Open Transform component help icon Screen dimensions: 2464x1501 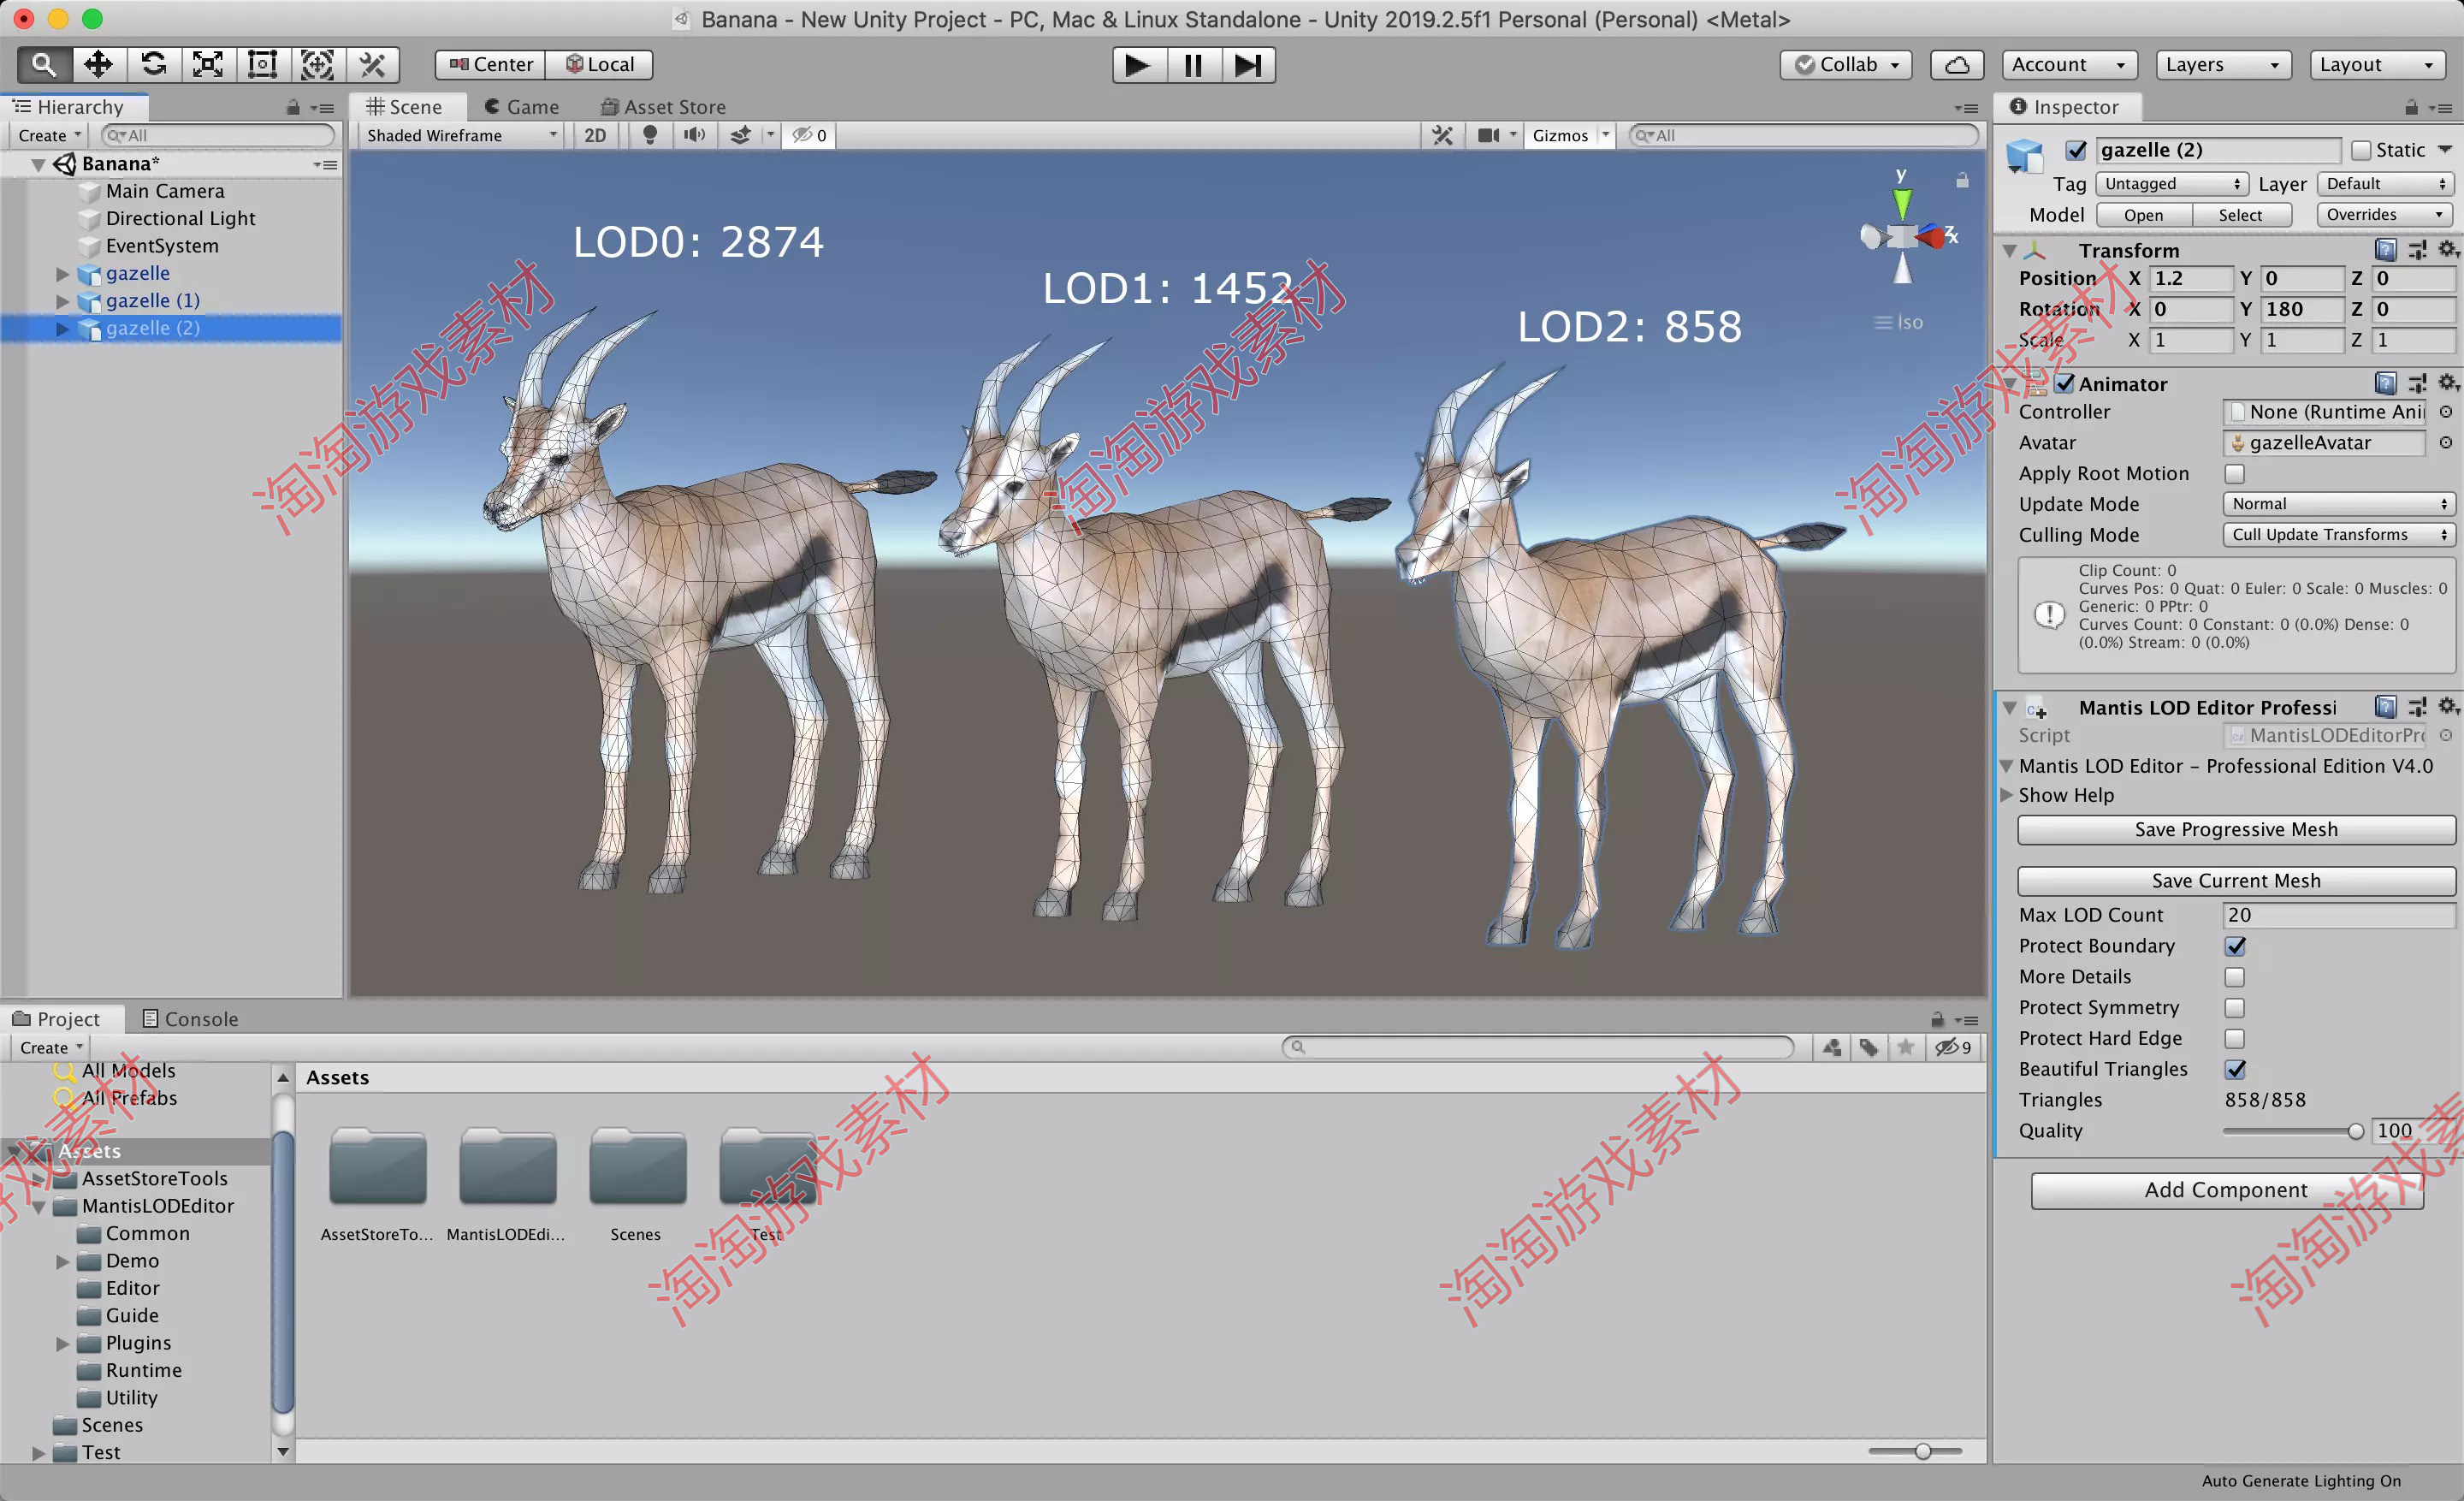pos(2386,250)
